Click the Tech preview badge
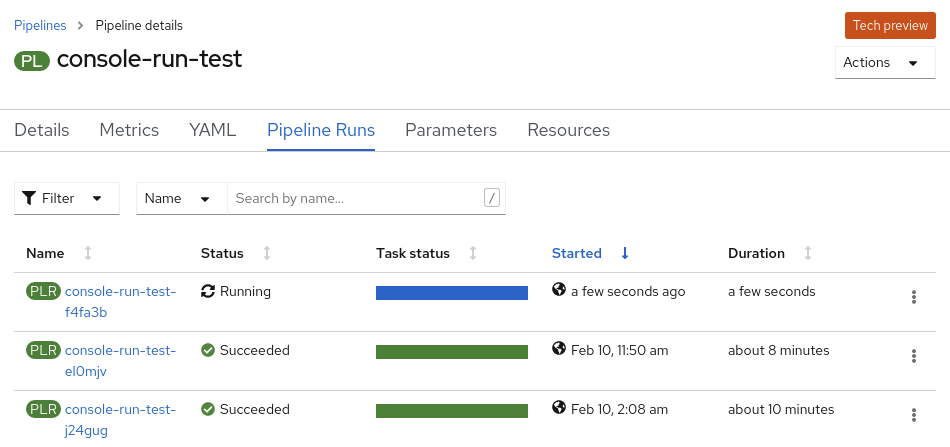This screenshot has width=950, height=447. pos(890,26)
